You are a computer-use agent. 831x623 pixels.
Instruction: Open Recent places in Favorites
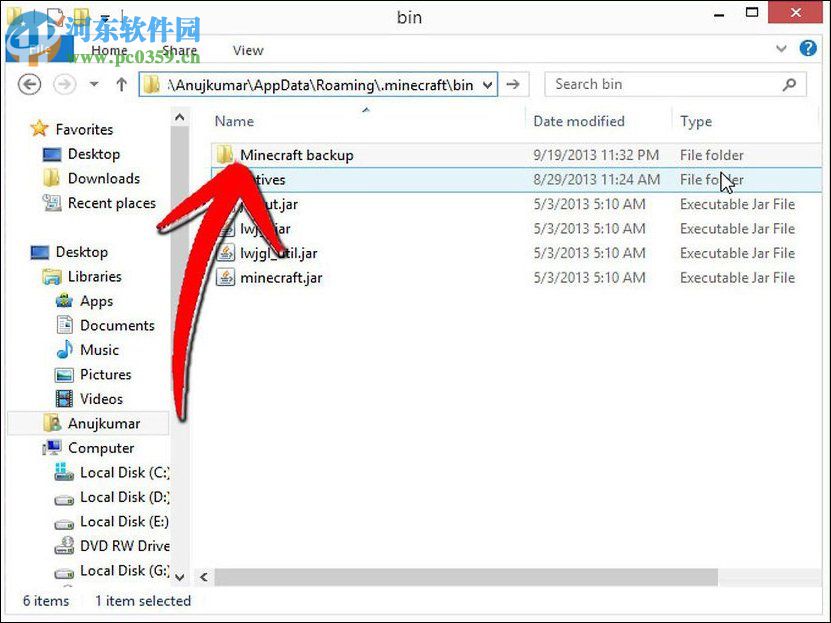[x=112, y=203]
